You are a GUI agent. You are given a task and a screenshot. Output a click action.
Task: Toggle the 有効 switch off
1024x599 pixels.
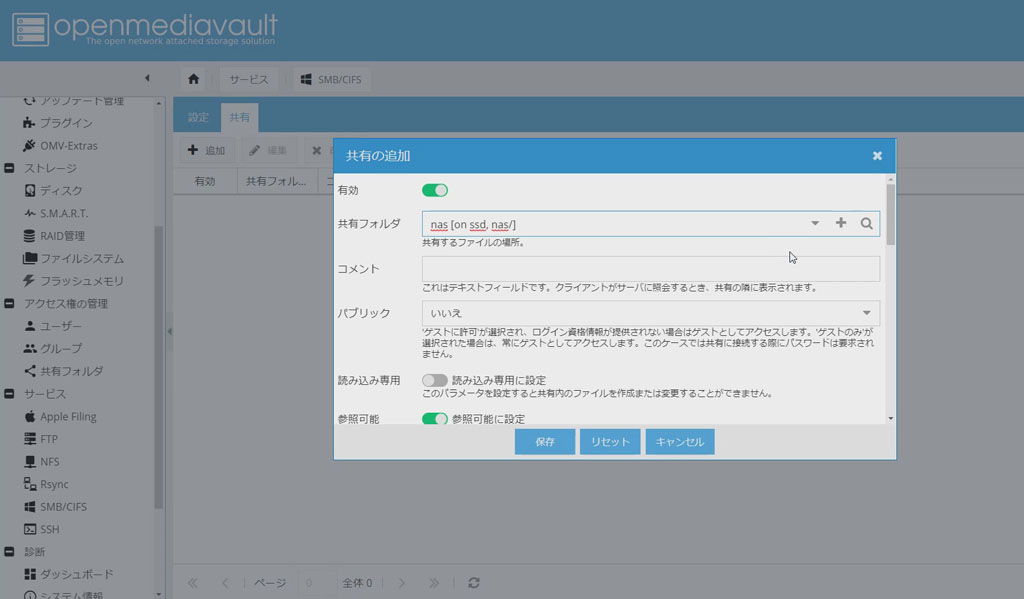coord(435,190)
